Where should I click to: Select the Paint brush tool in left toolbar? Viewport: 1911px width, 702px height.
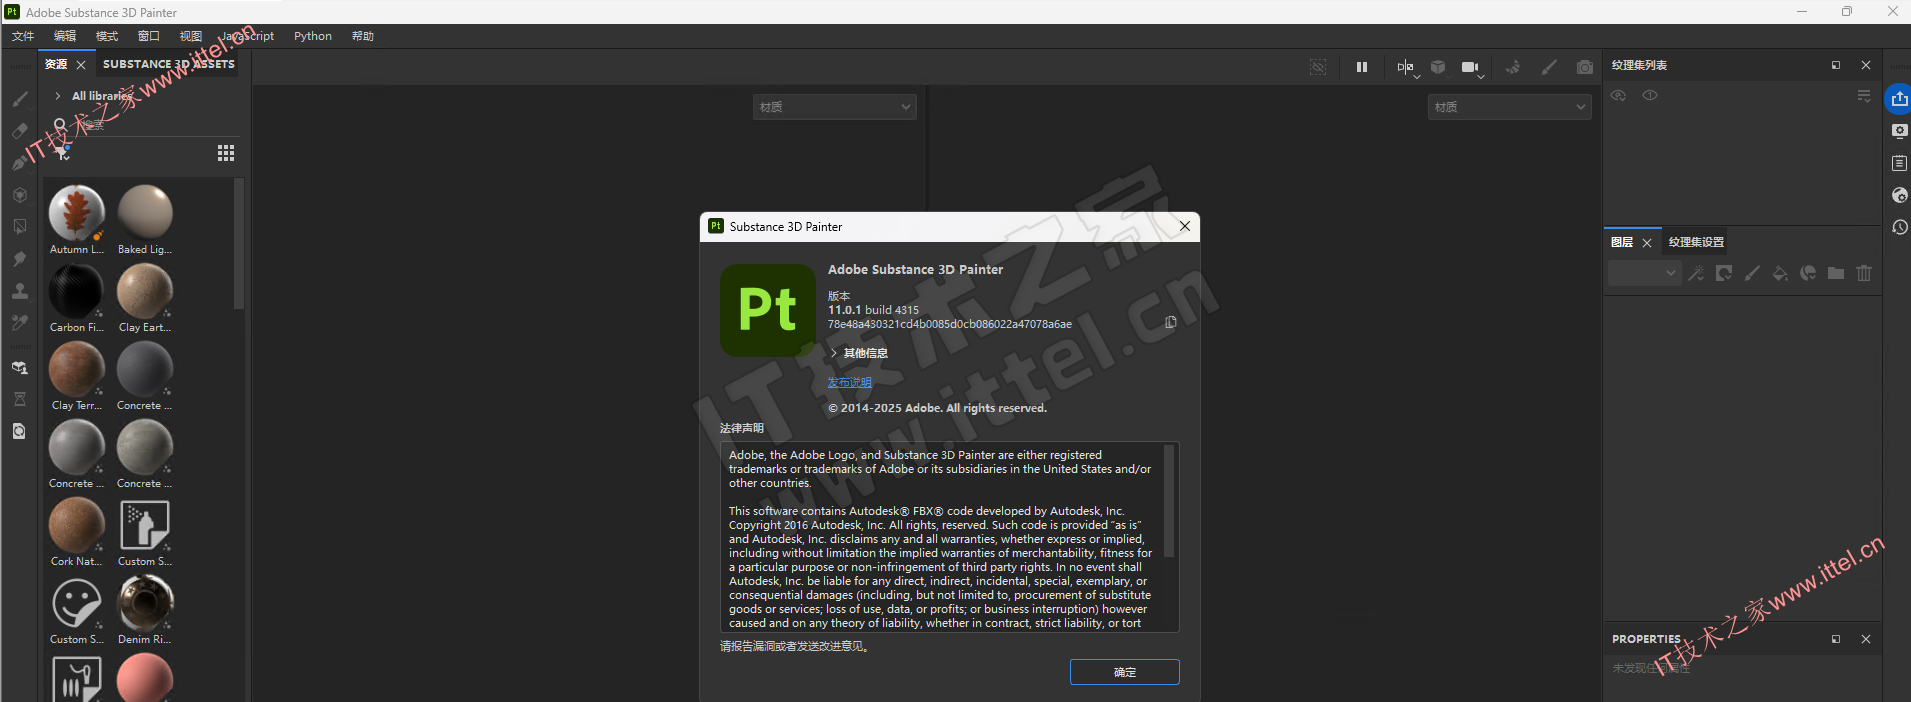(20, 99)
